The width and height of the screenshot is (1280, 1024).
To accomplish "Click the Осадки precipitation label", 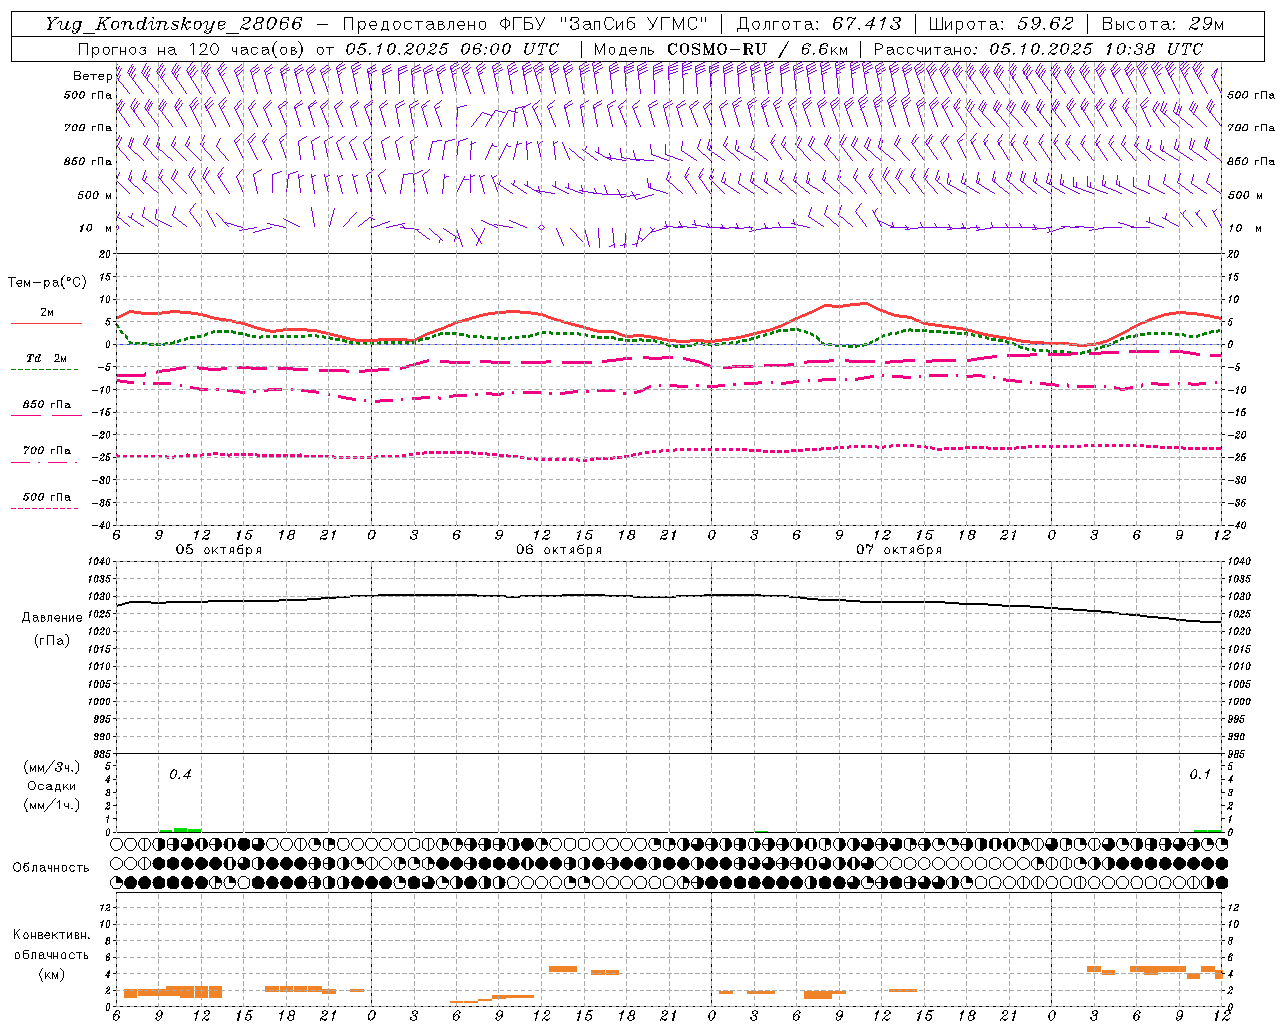I will [x=52, y=786].
